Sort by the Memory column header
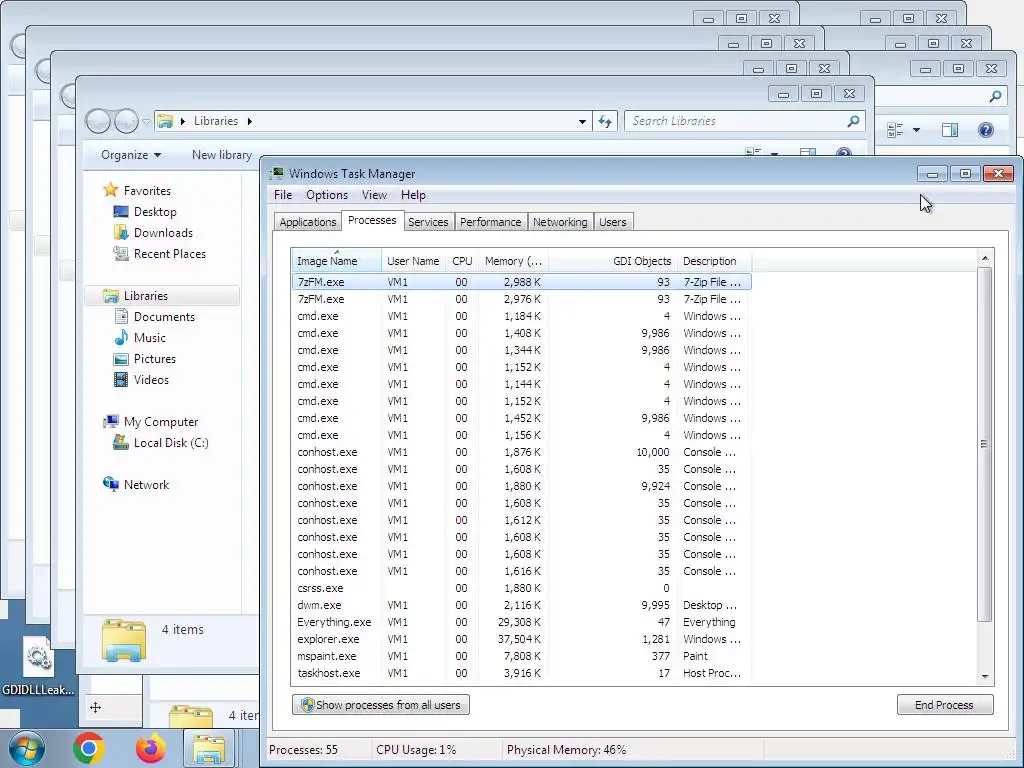This screenshot has height=768, width=1024. pyautogui.click(x=513, y=261)
